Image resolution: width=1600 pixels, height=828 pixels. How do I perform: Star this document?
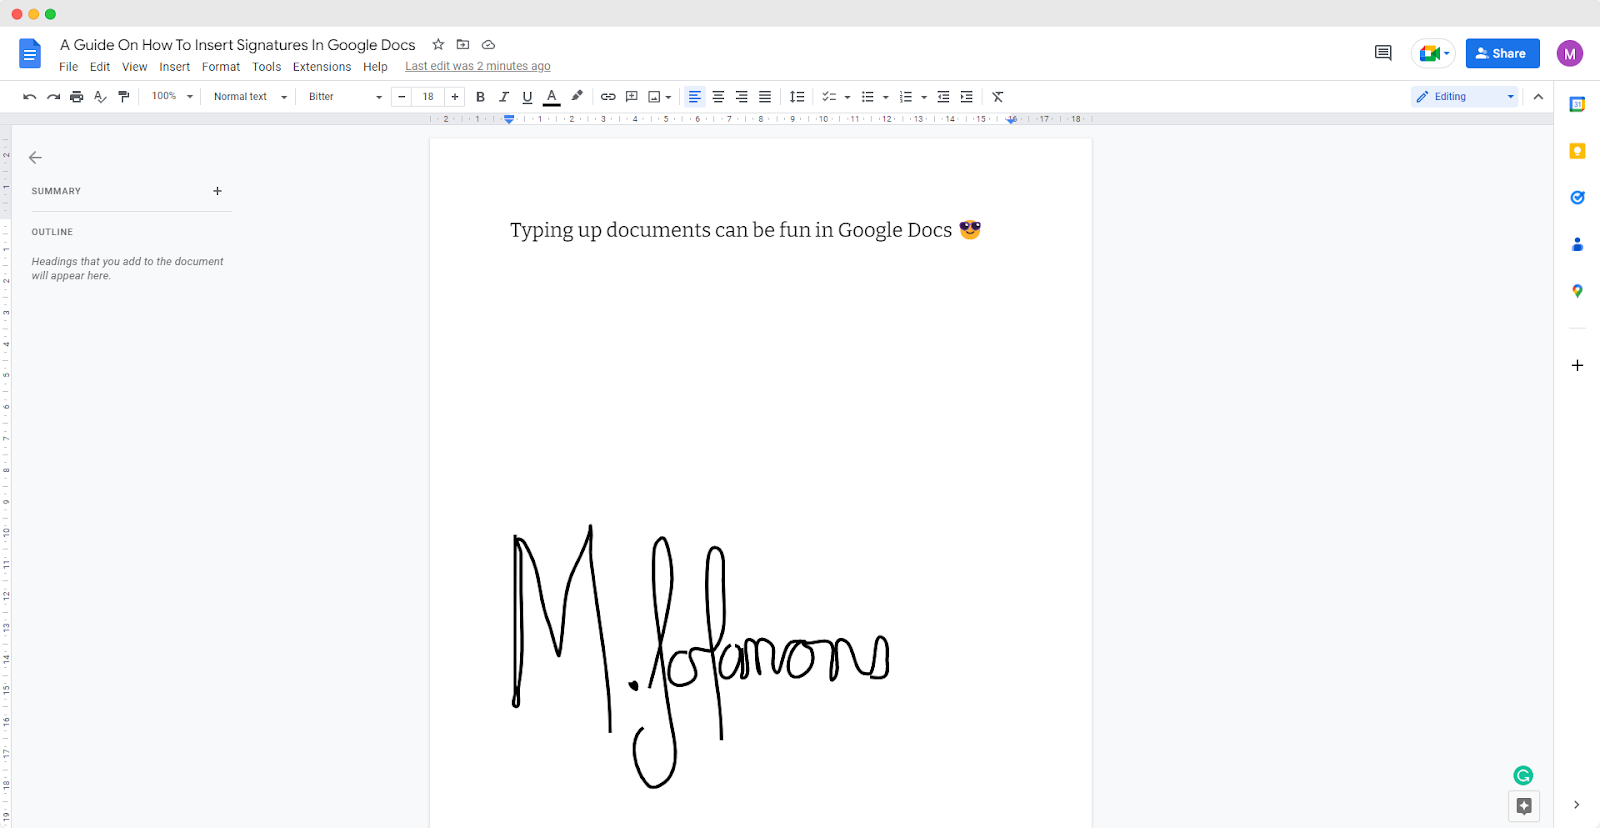click(438, 44)
